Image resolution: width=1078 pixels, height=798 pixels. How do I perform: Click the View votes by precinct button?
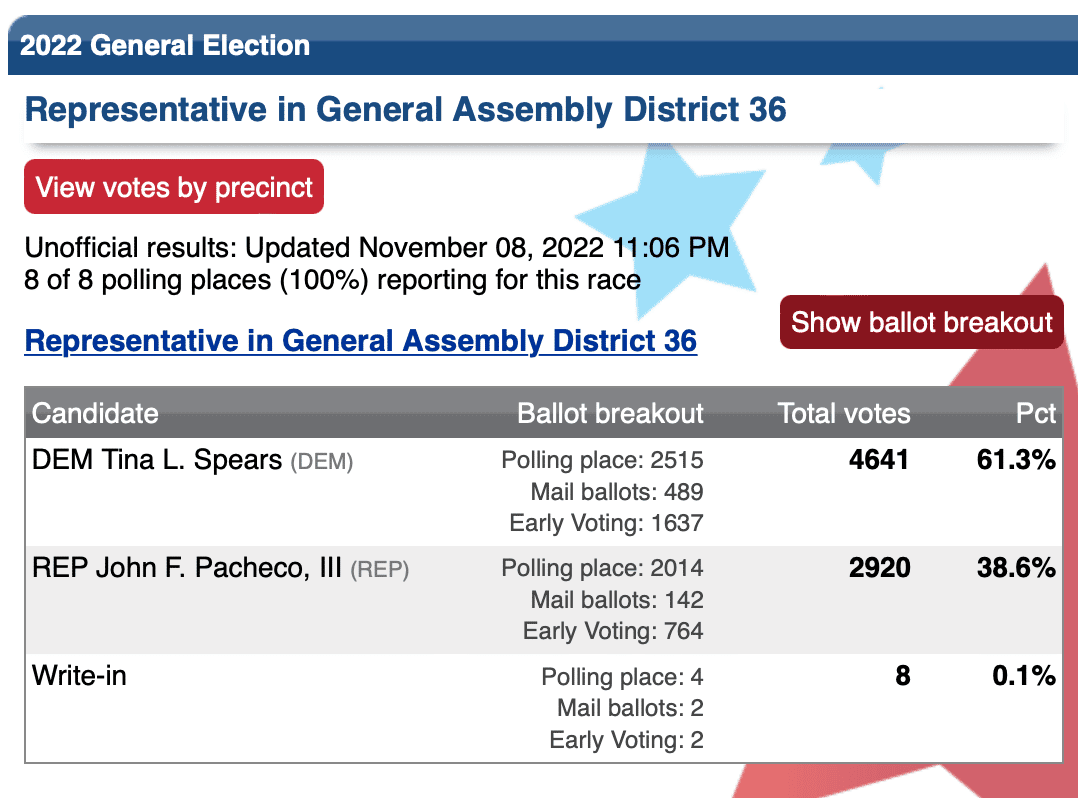coord(174,187)
